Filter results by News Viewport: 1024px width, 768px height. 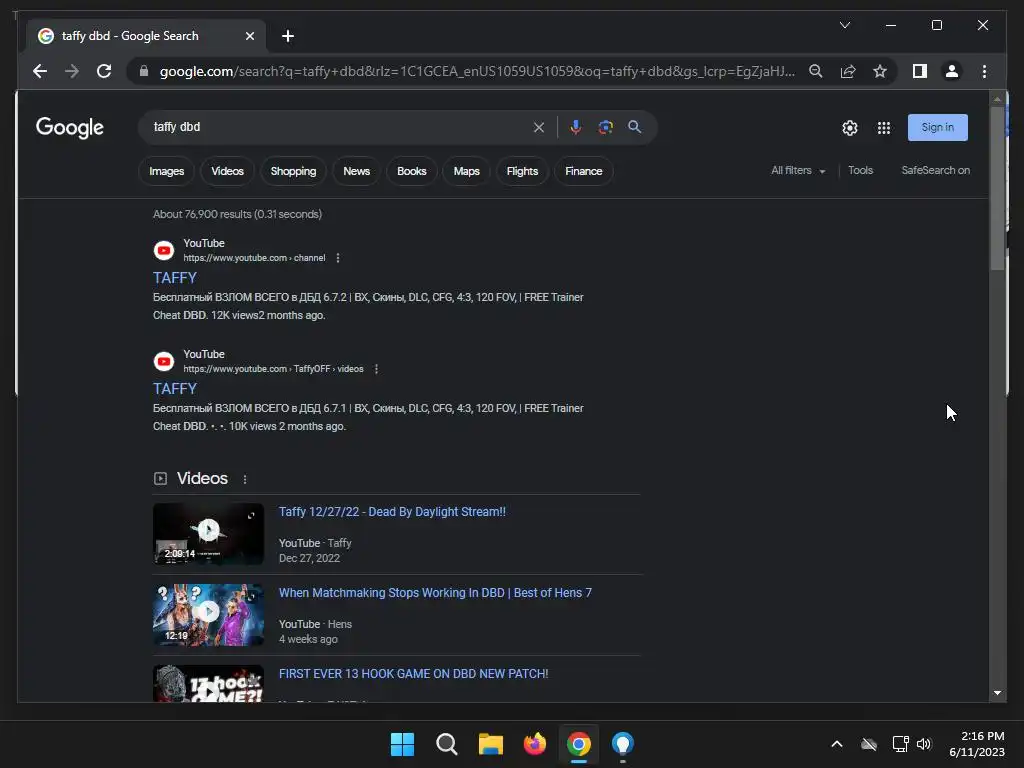tap(357, 171)
